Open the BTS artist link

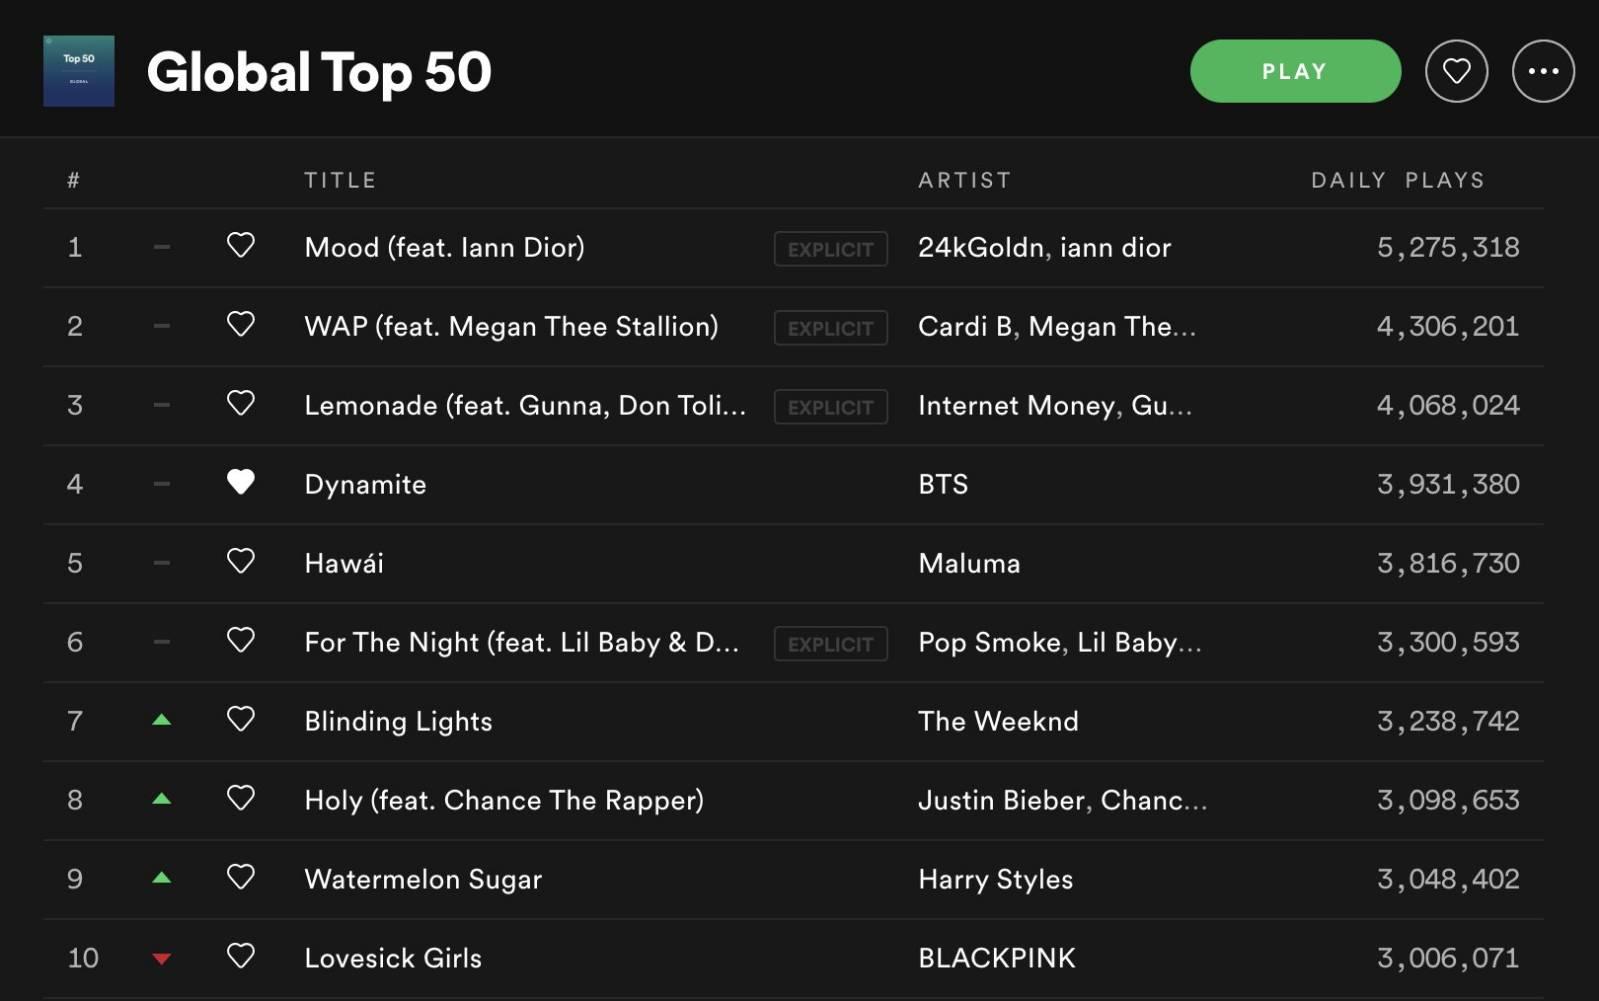[x=943, y=484]
